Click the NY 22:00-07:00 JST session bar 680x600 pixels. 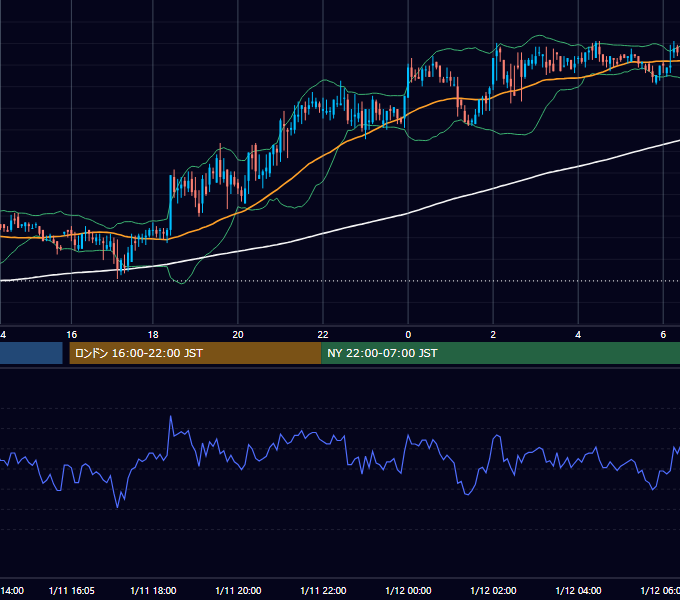(x=500, y=353)
